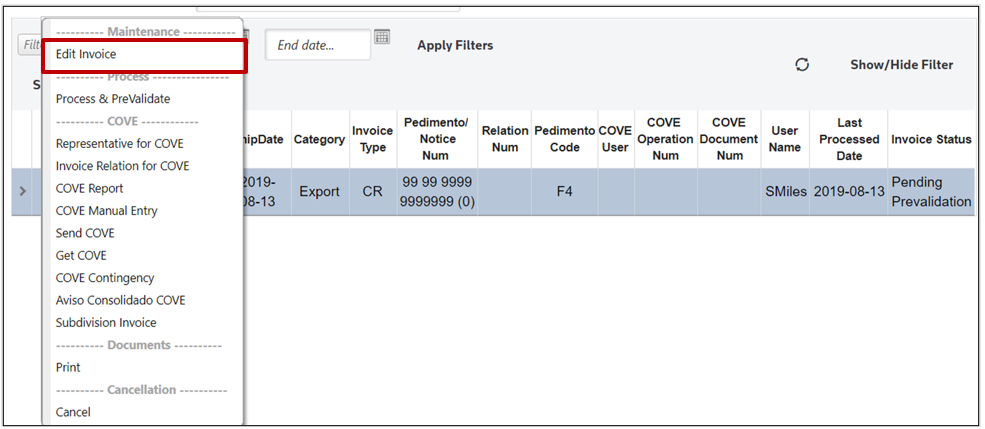The image size is (985, 429).
Task: Click Invoice Status column header
Action: tap(931, 139)
